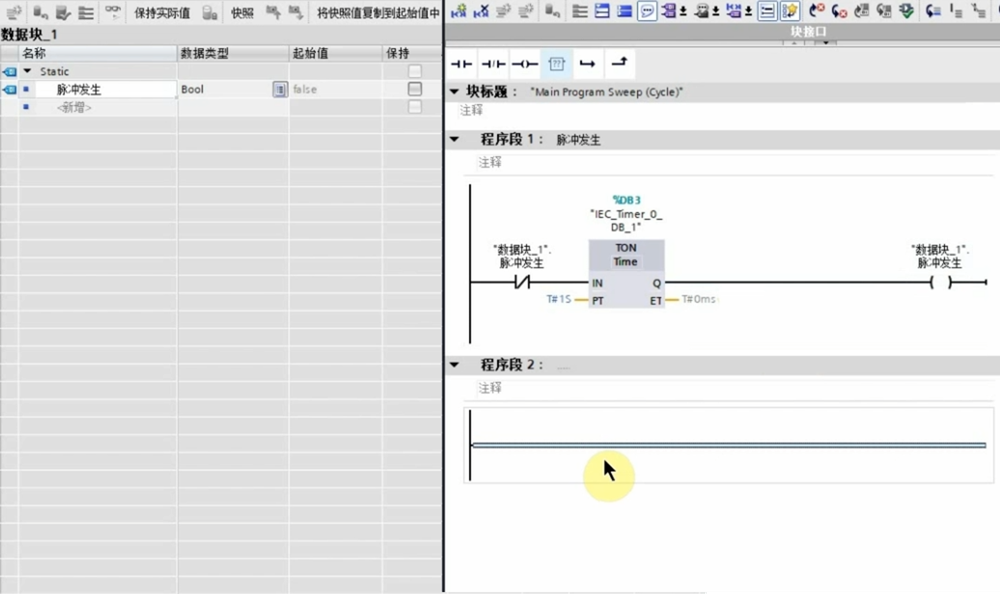
Task: Toggle the retain checkbox for 脉冲发生
Action: [x=414, y=89]
